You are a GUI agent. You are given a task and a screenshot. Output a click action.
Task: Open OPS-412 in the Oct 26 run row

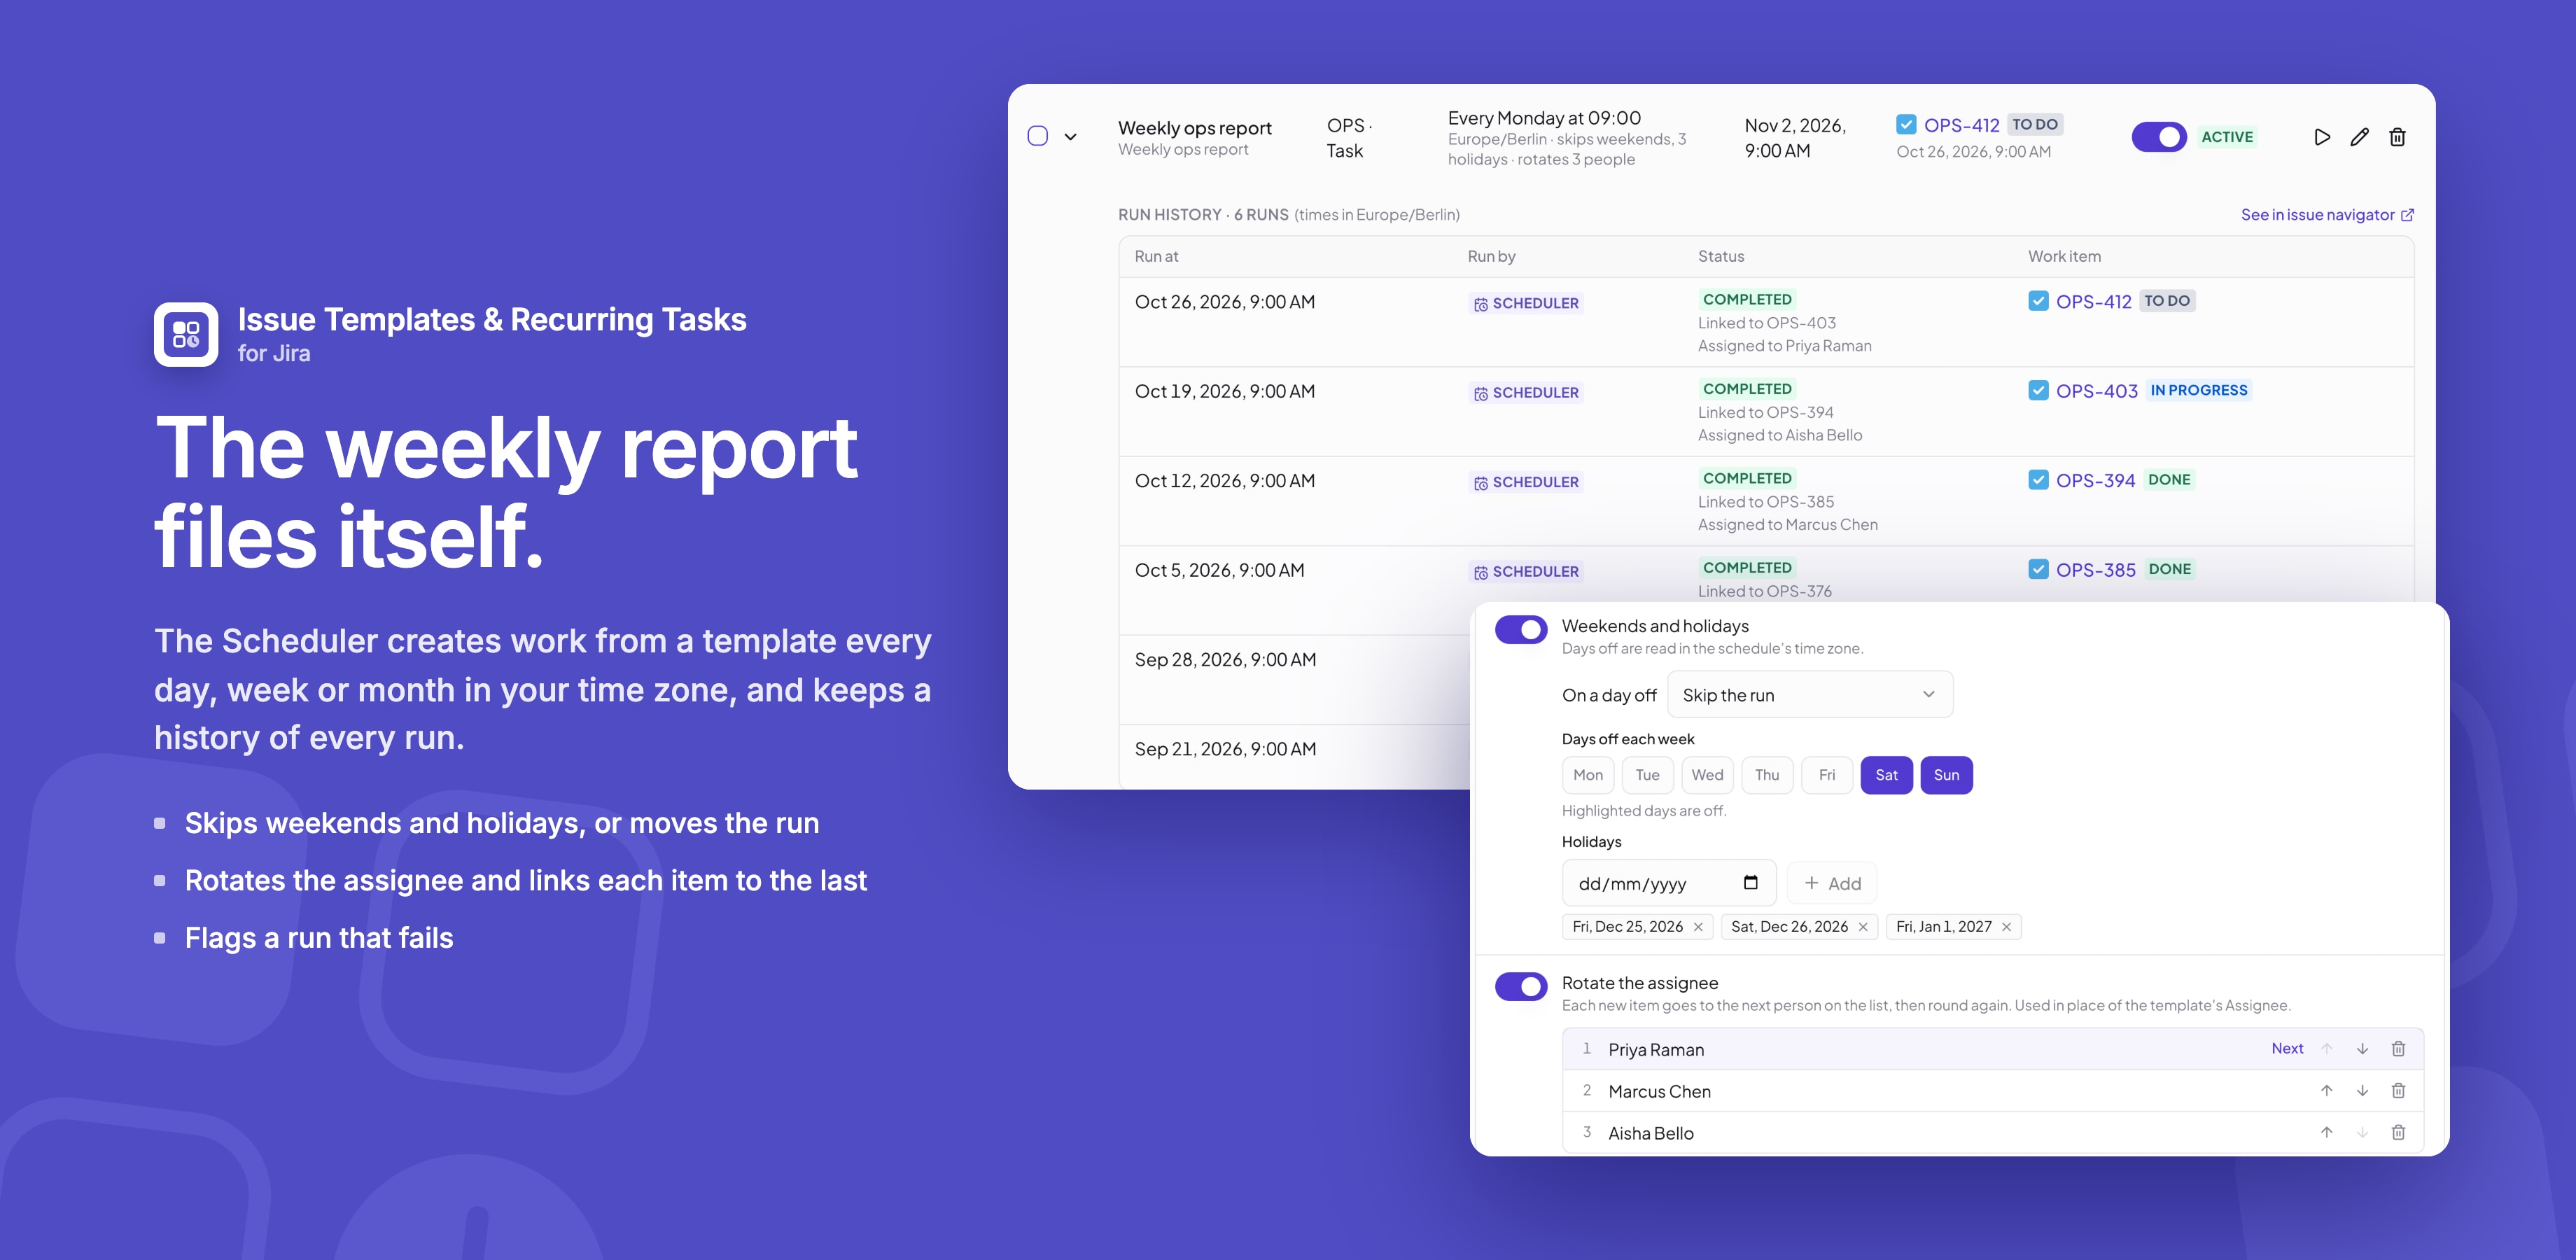click(2094, 301)
